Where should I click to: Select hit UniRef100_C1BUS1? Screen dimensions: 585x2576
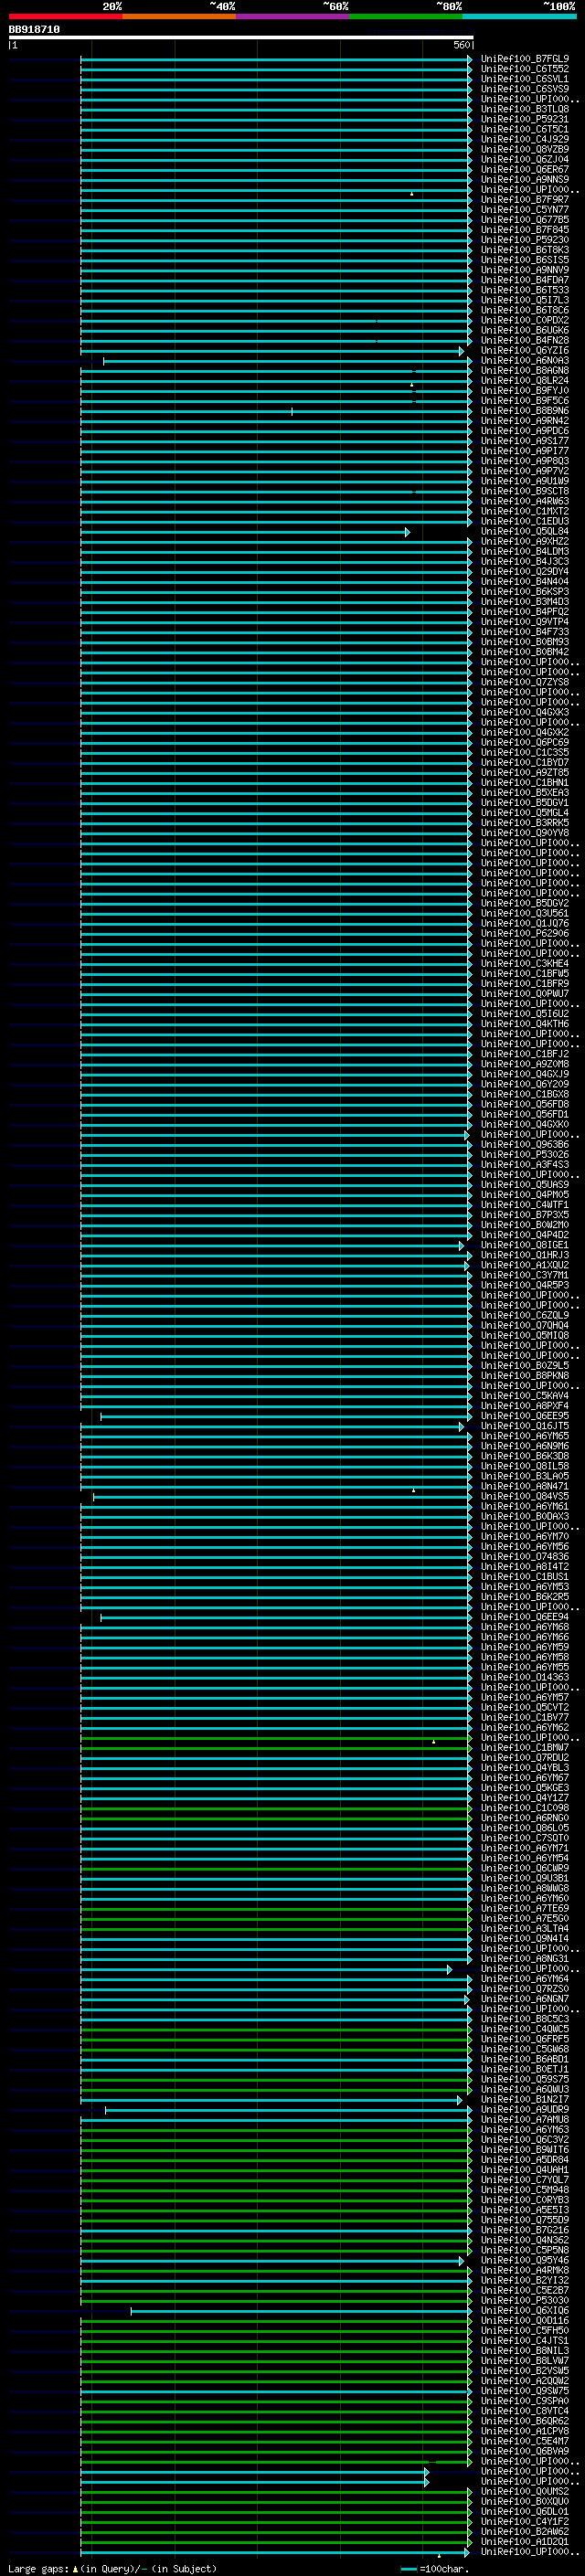click(524, 1577)
